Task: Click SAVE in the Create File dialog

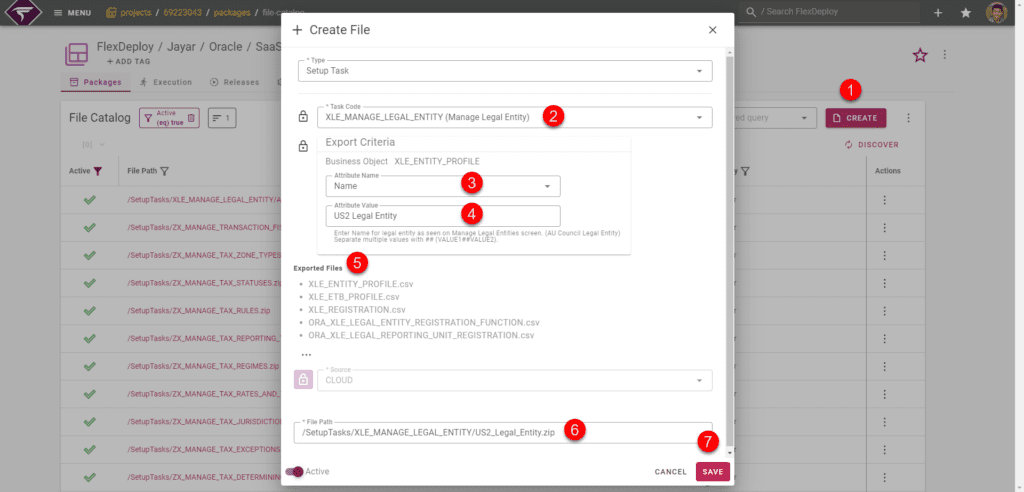Action: point(712,472)
